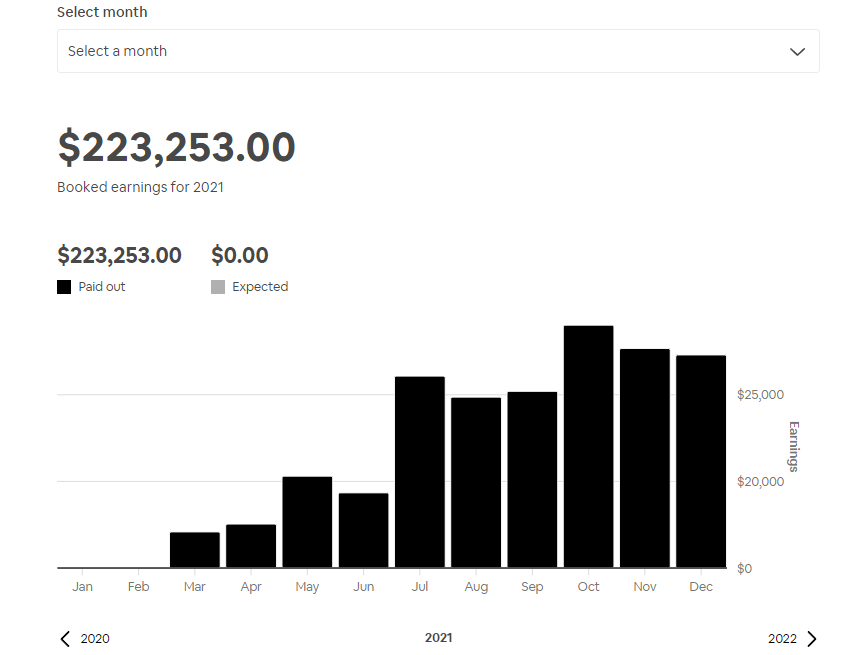Viewport: 851px width, 655px height.
Task: Select the March earnings bar
Action: click(x=195, y=550)
